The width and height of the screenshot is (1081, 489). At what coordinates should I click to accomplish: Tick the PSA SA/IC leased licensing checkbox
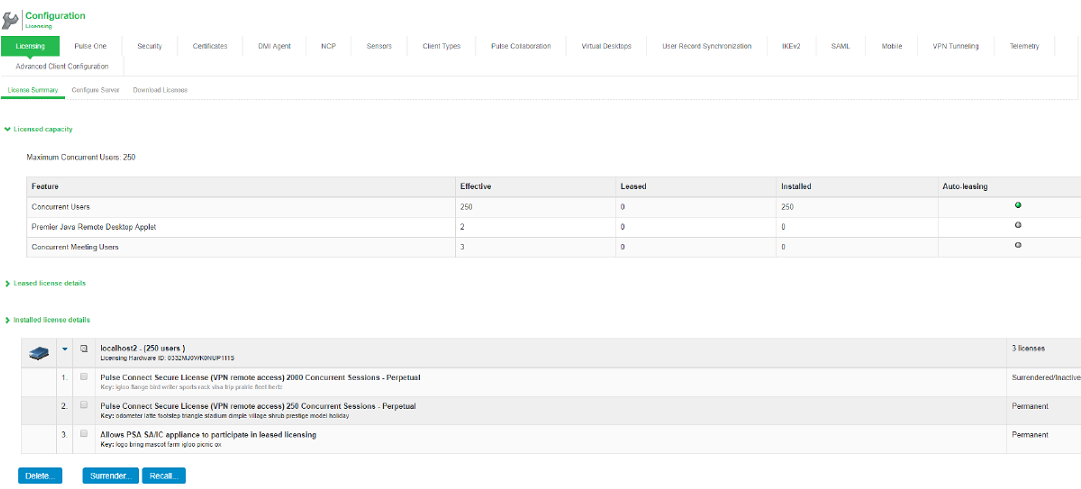pyautogui.click(x=84, y=435)
